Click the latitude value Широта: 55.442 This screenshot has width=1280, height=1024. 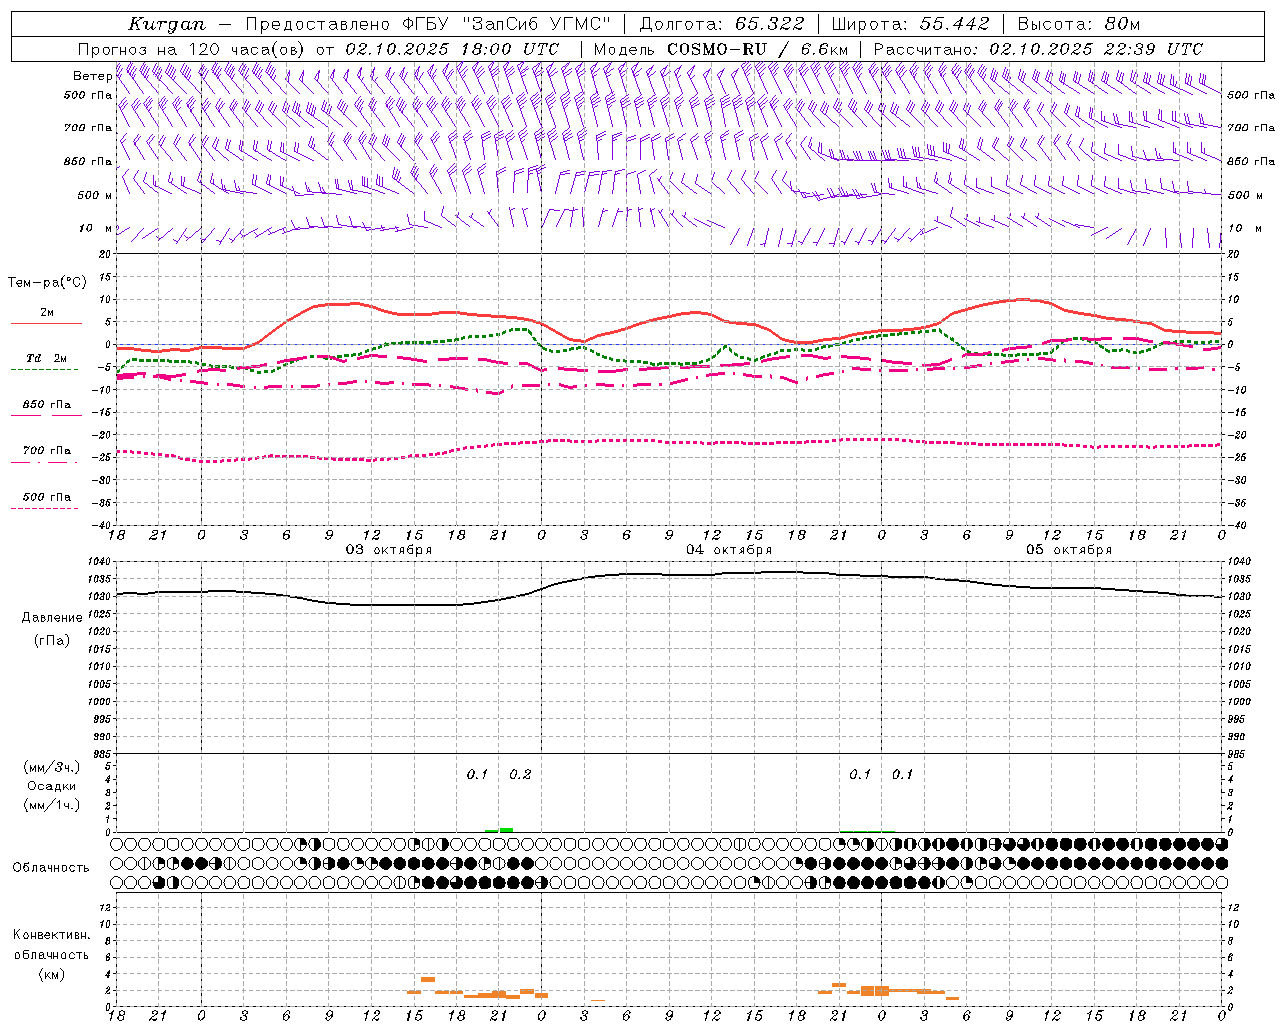(x=910, y=24)
